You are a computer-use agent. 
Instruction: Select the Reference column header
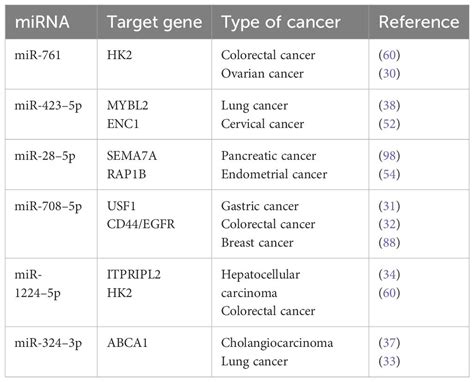[x=419, y=22]
